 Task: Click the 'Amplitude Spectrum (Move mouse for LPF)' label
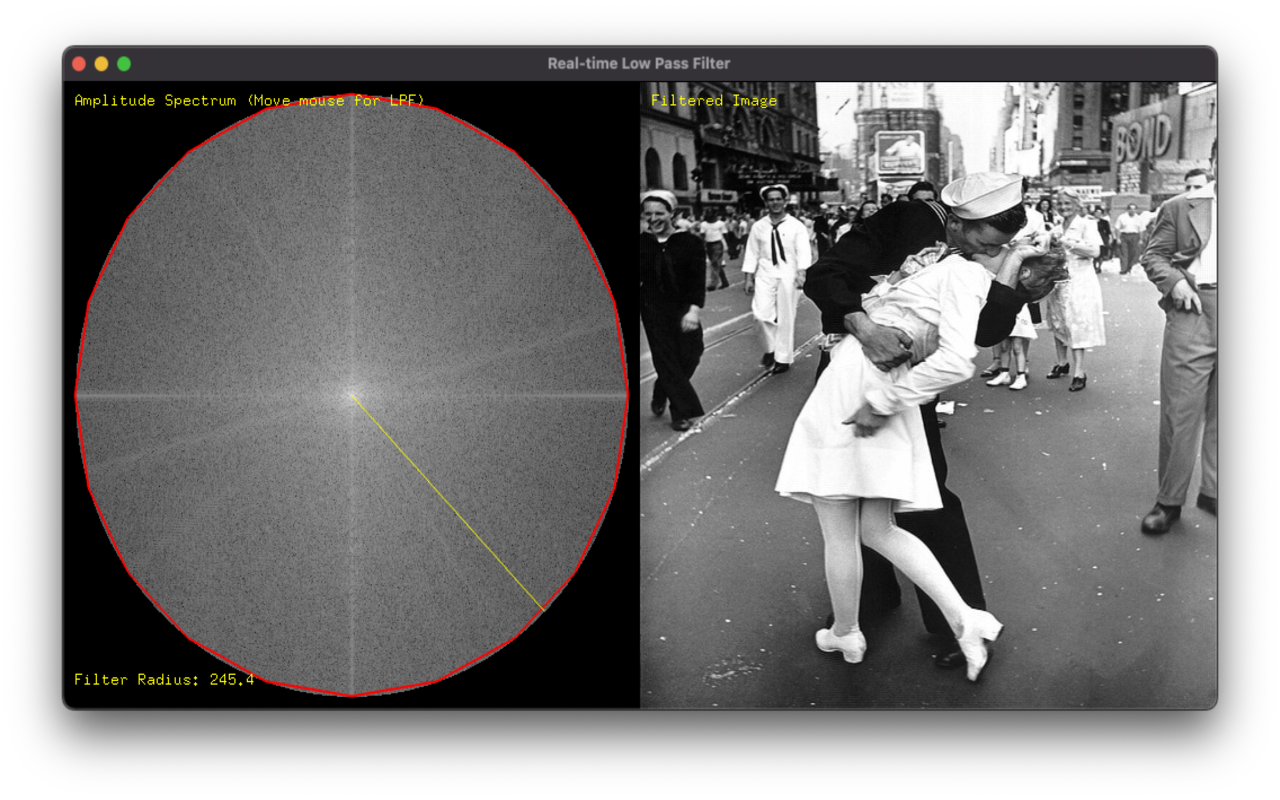click(x=249, y=100)
